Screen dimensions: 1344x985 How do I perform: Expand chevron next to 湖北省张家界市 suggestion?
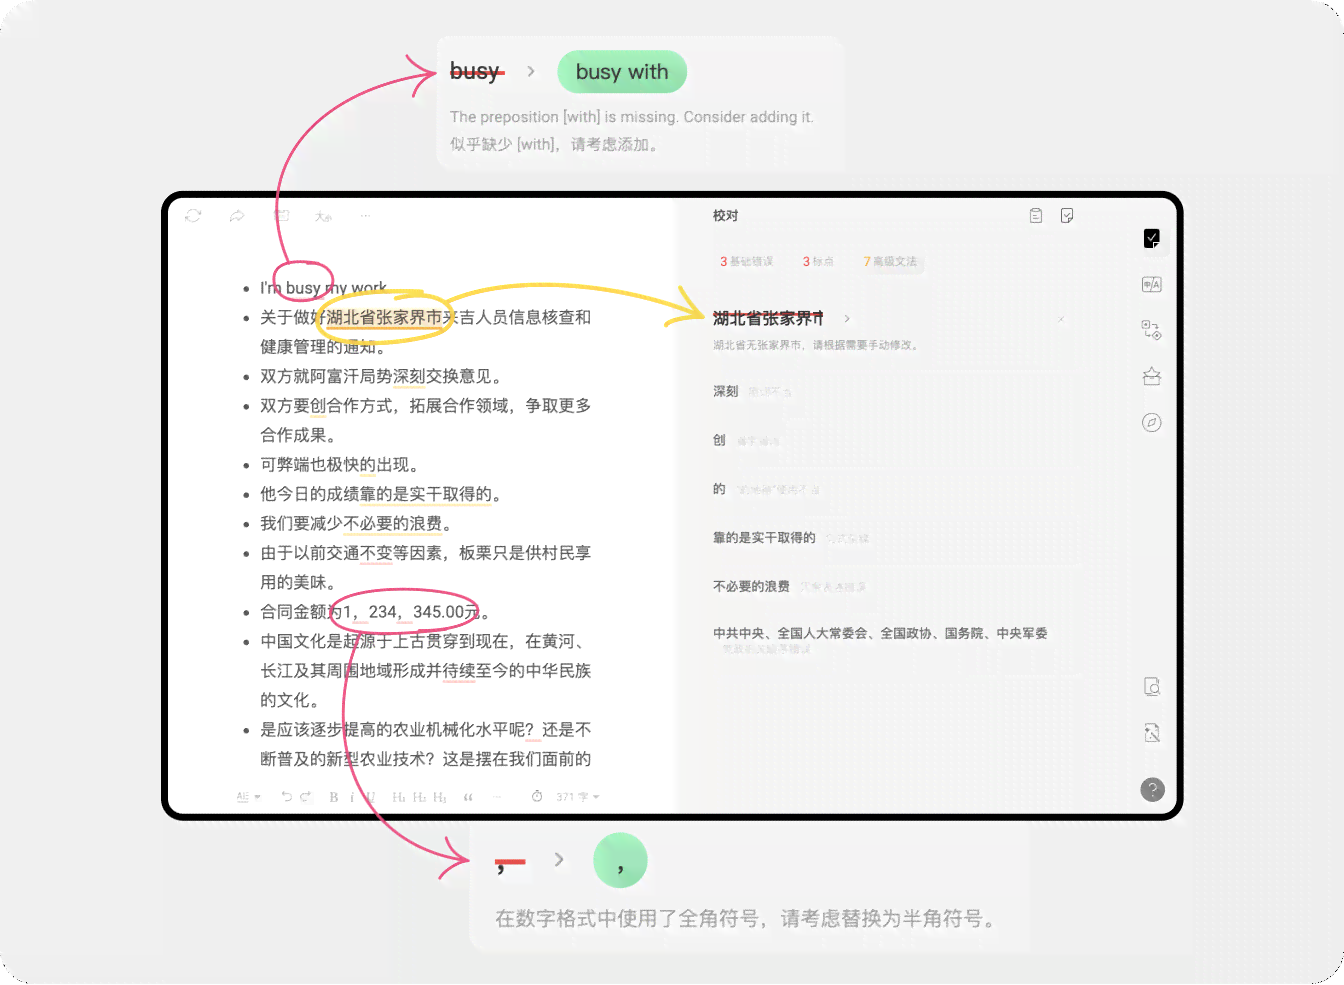click(847, 319)
